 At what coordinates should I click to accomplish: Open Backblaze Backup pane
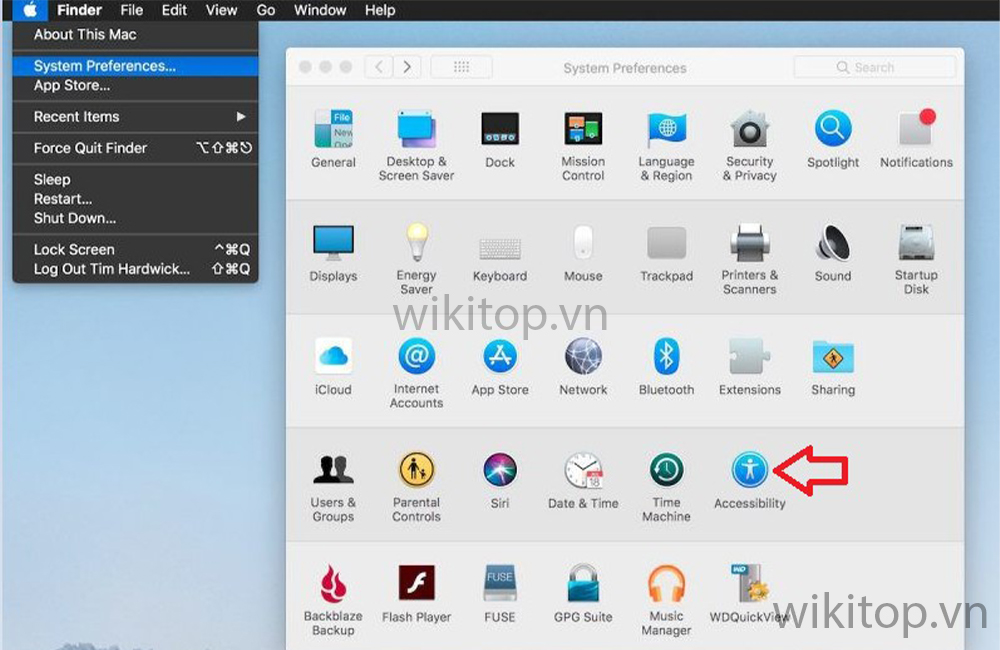pyautogui.click(x=333, y=600)
